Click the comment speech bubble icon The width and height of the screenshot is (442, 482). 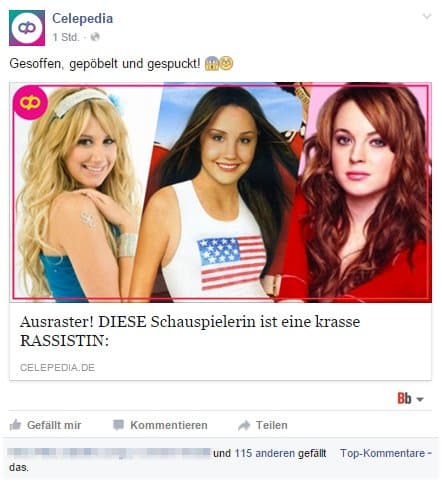(x=118, y=425)
